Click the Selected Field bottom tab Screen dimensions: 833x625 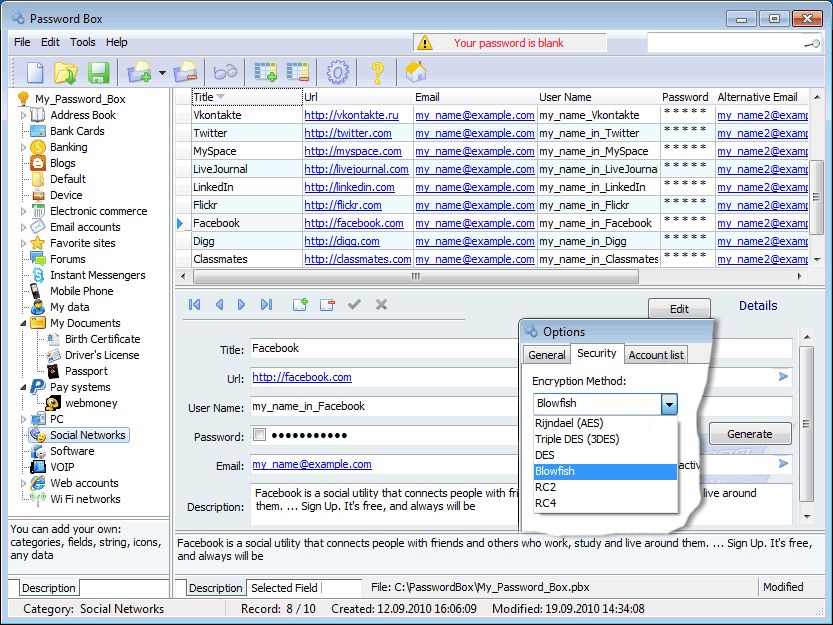[x=284, y=588]
